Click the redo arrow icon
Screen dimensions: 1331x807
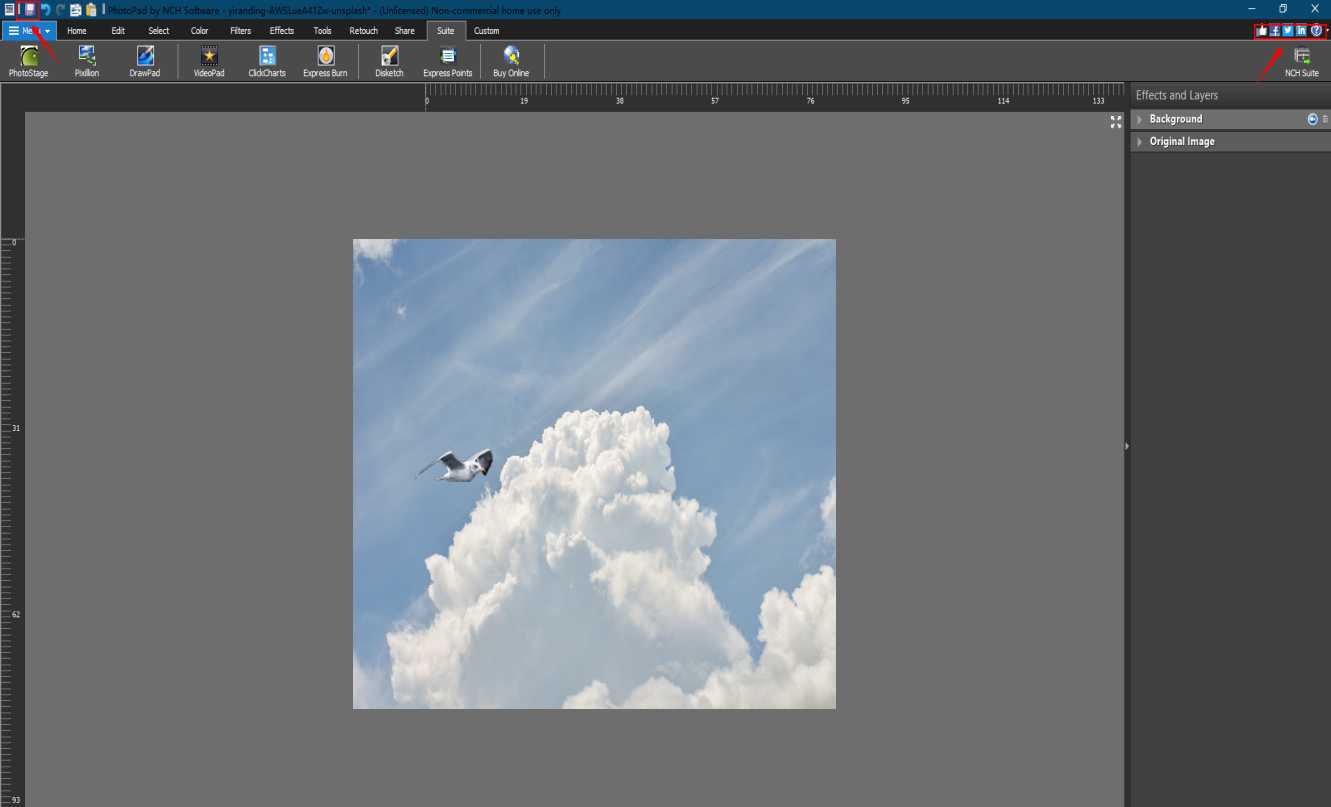click(60, 9)
